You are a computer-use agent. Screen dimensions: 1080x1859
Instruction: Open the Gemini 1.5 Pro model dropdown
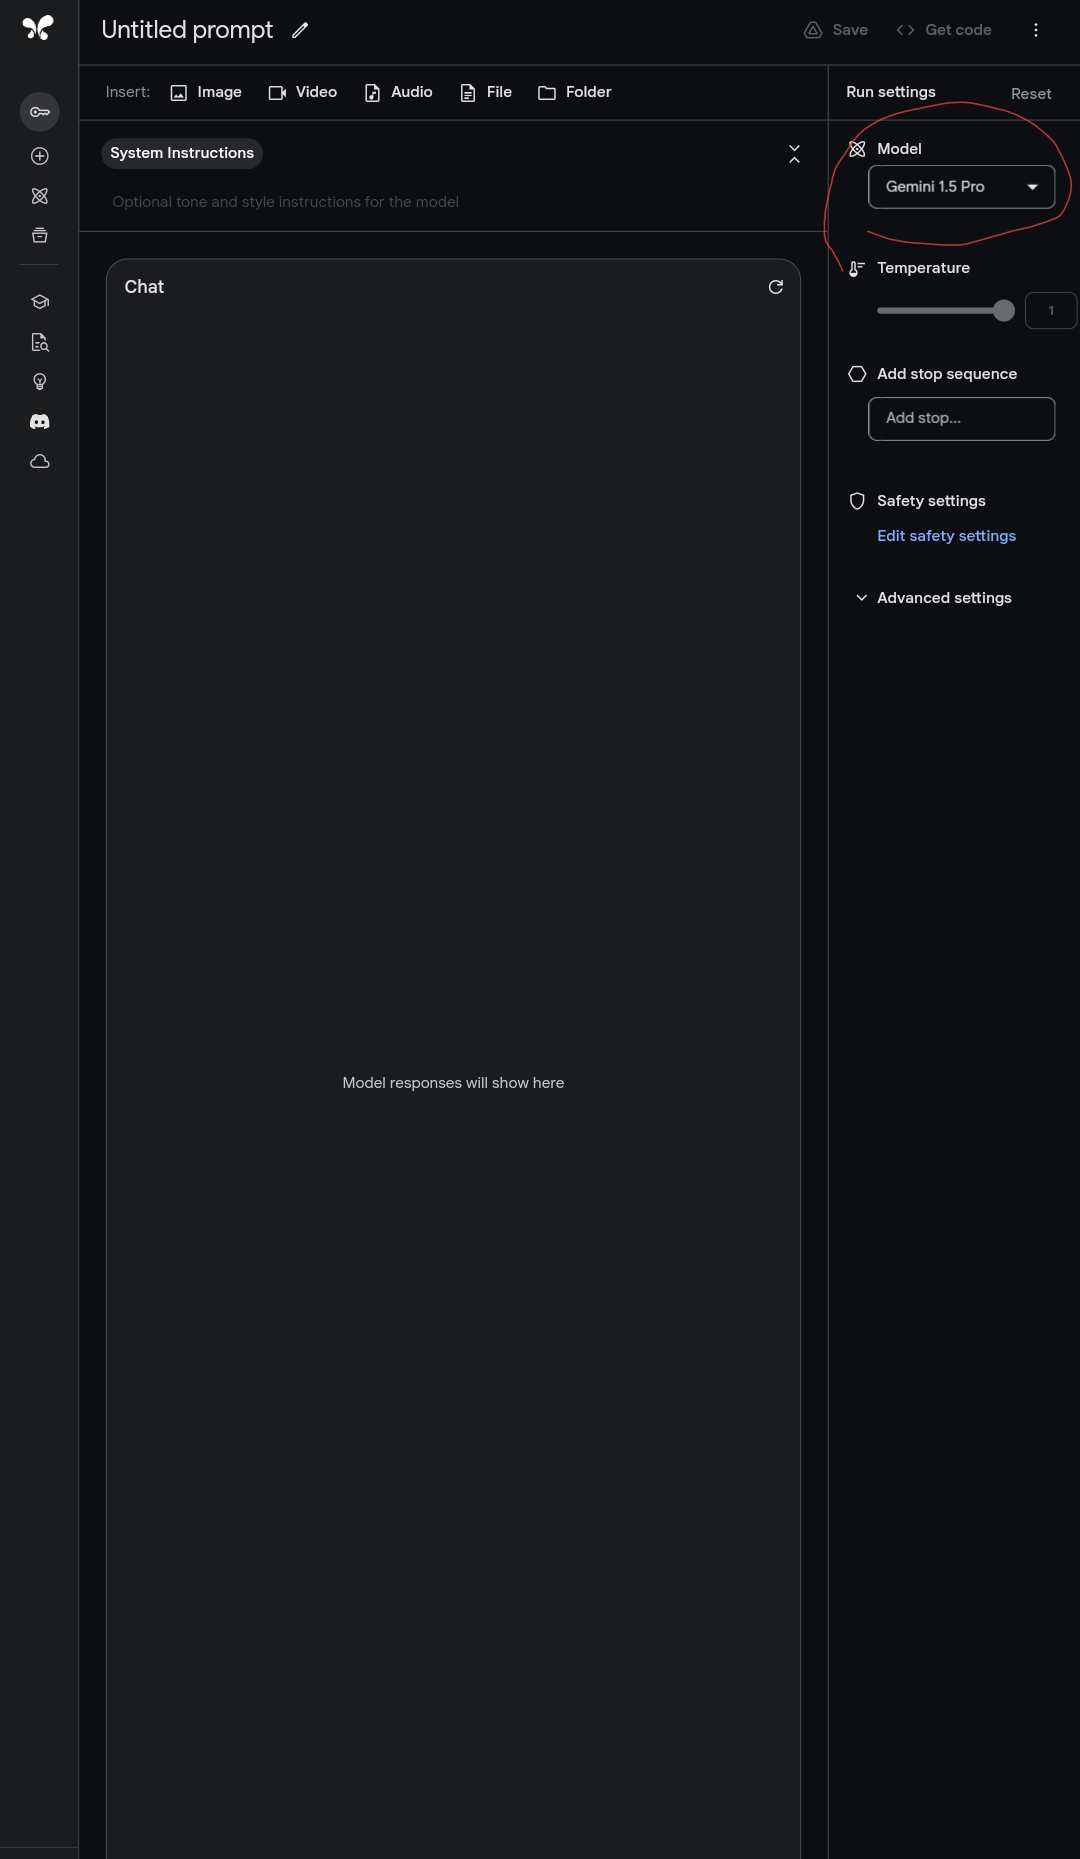tap(962, 187)
